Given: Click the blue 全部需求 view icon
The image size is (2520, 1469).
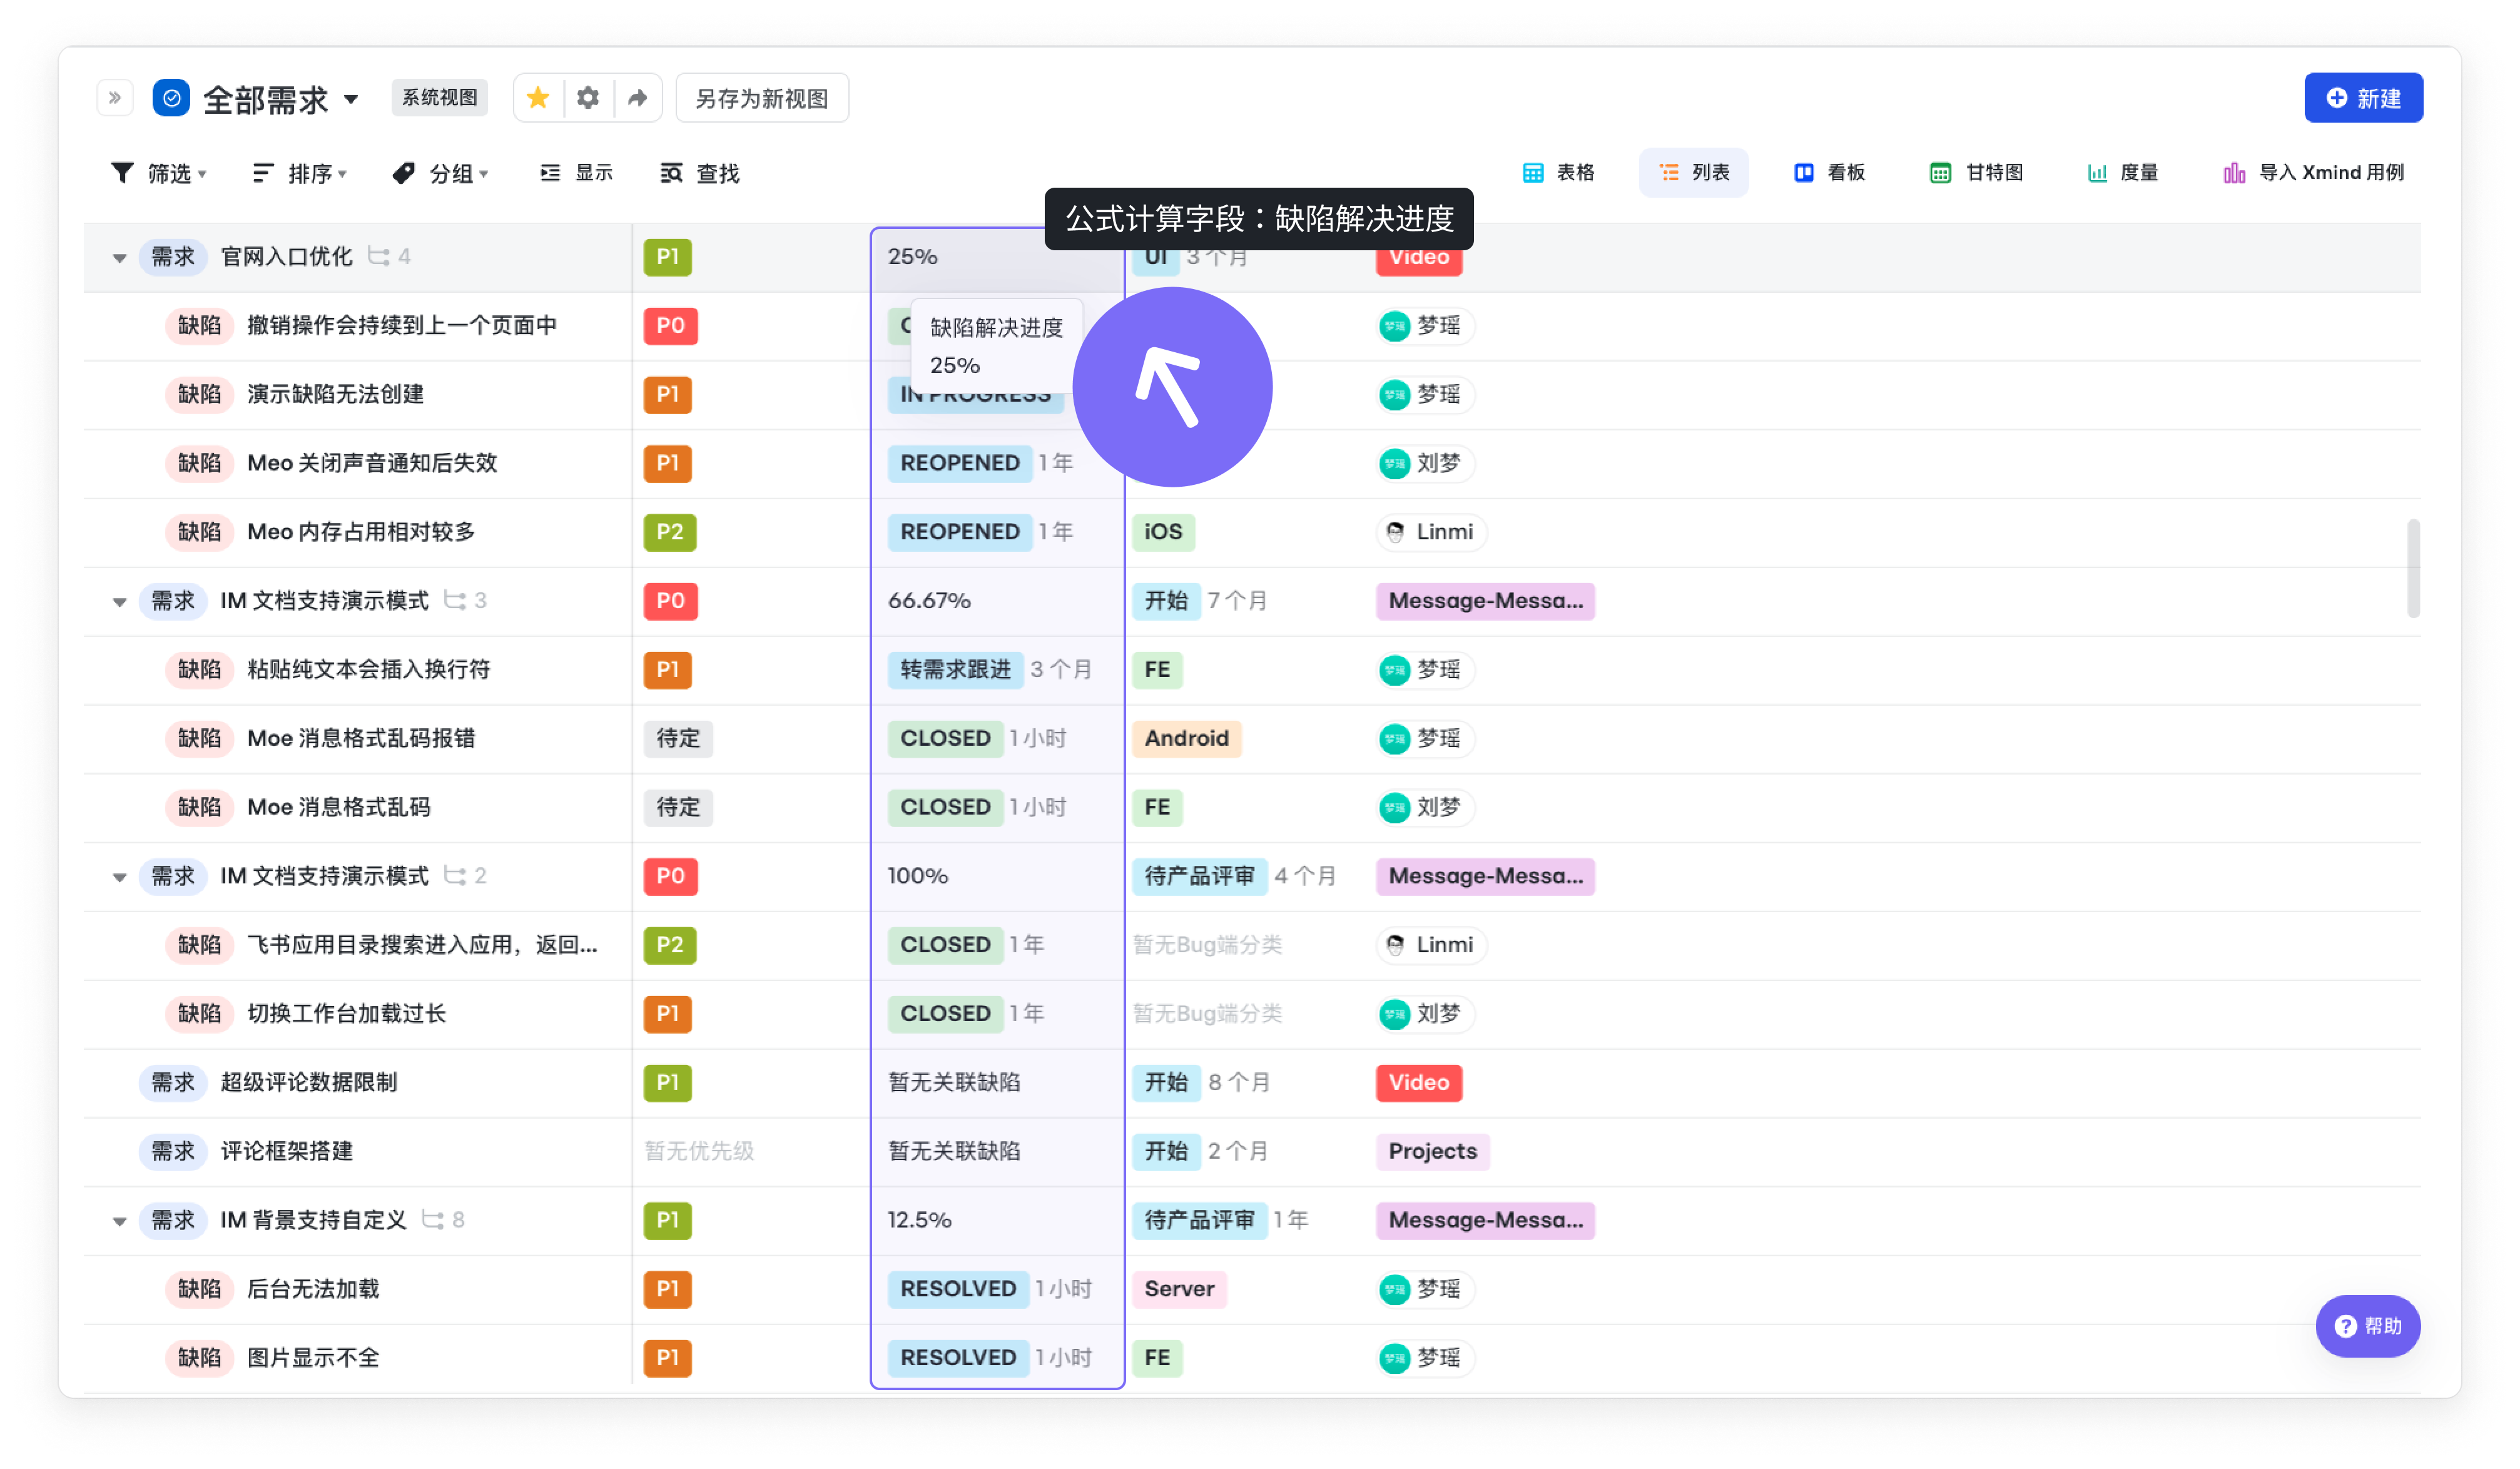Looking at the screenshot, I should 171,98.
